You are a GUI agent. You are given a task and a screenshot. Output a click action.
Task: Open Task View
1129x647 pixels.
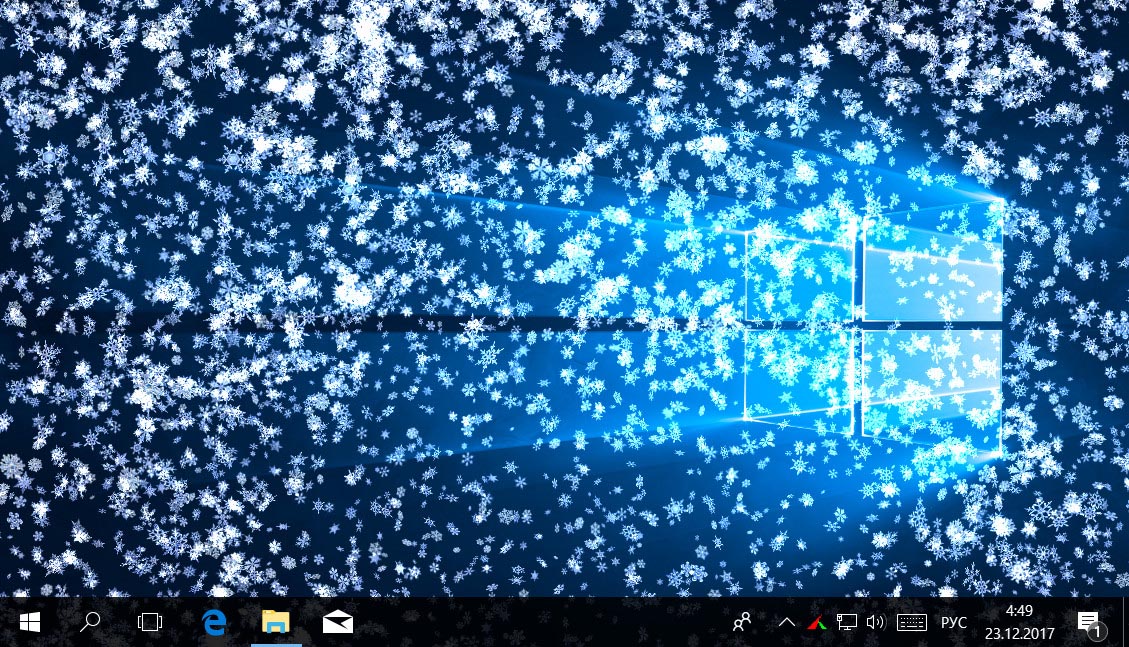point(150,622)
